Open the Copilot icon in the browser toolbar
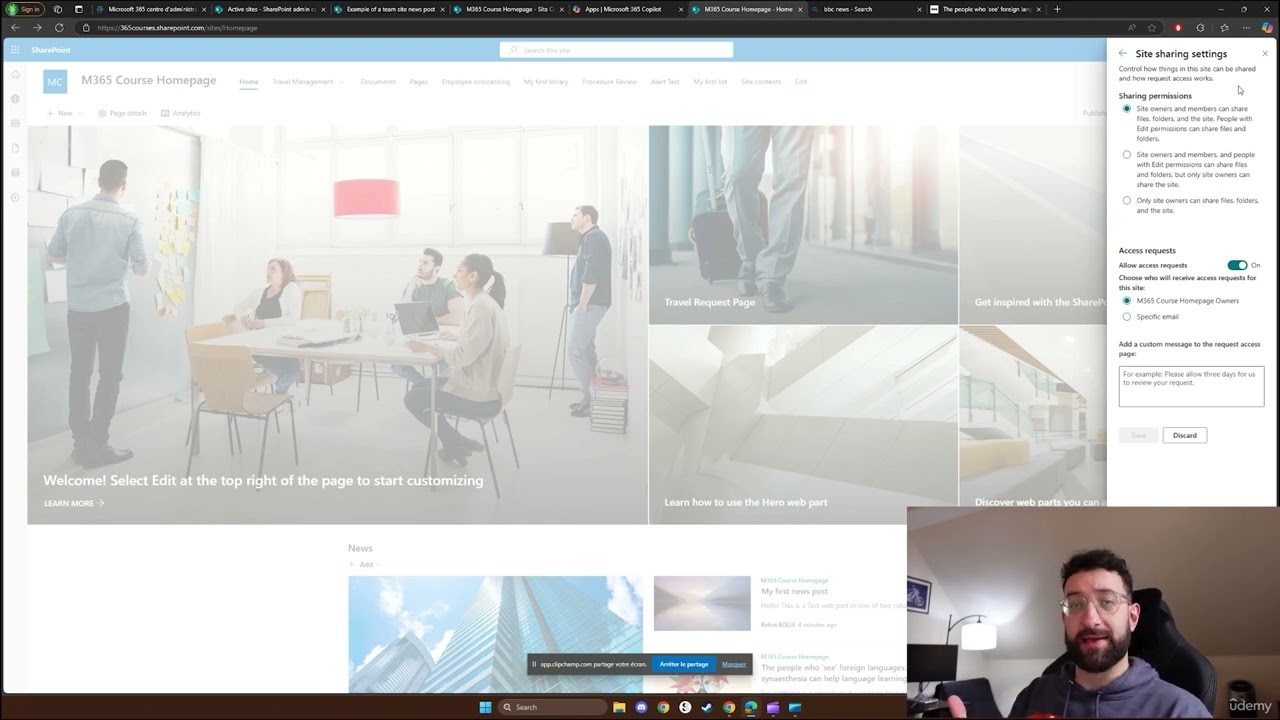 tap(1267, 28)
